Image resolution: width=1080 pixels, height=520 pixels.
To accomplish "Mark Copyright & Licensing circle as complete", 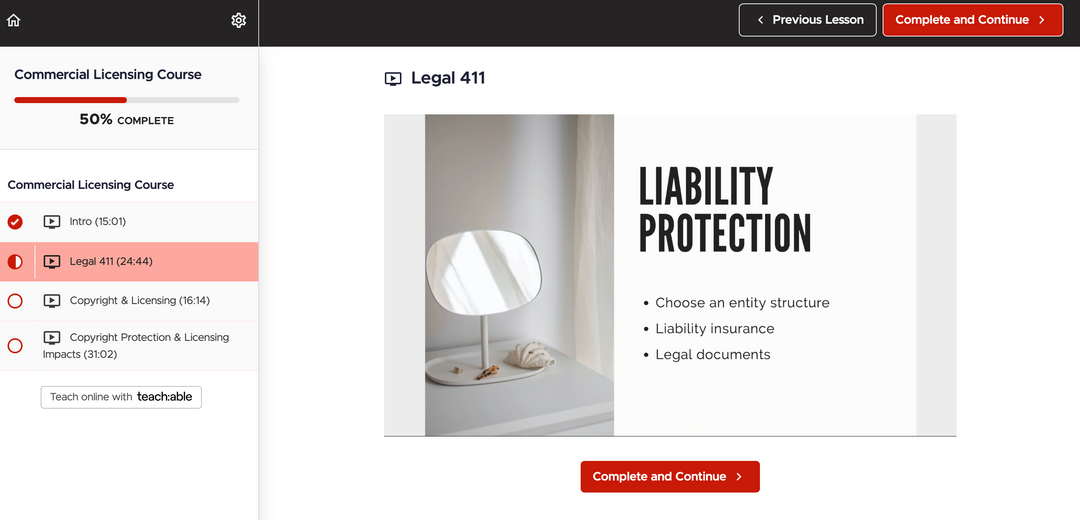I will point(15,301).
